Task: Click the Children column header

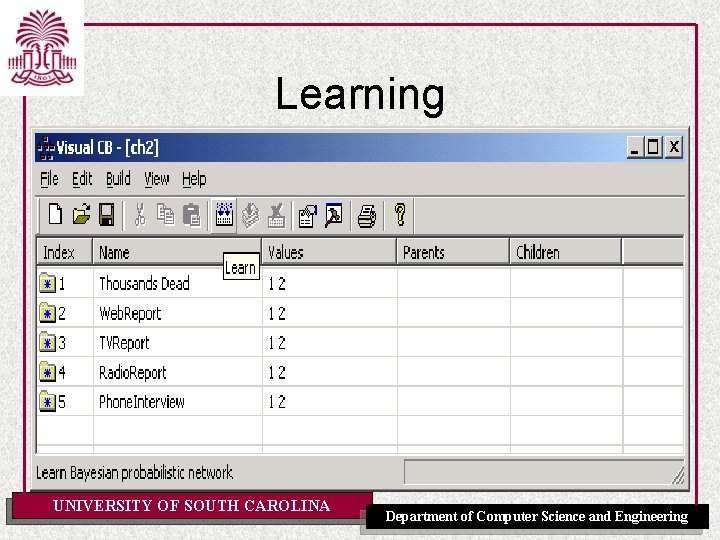Action: [566, 252]
